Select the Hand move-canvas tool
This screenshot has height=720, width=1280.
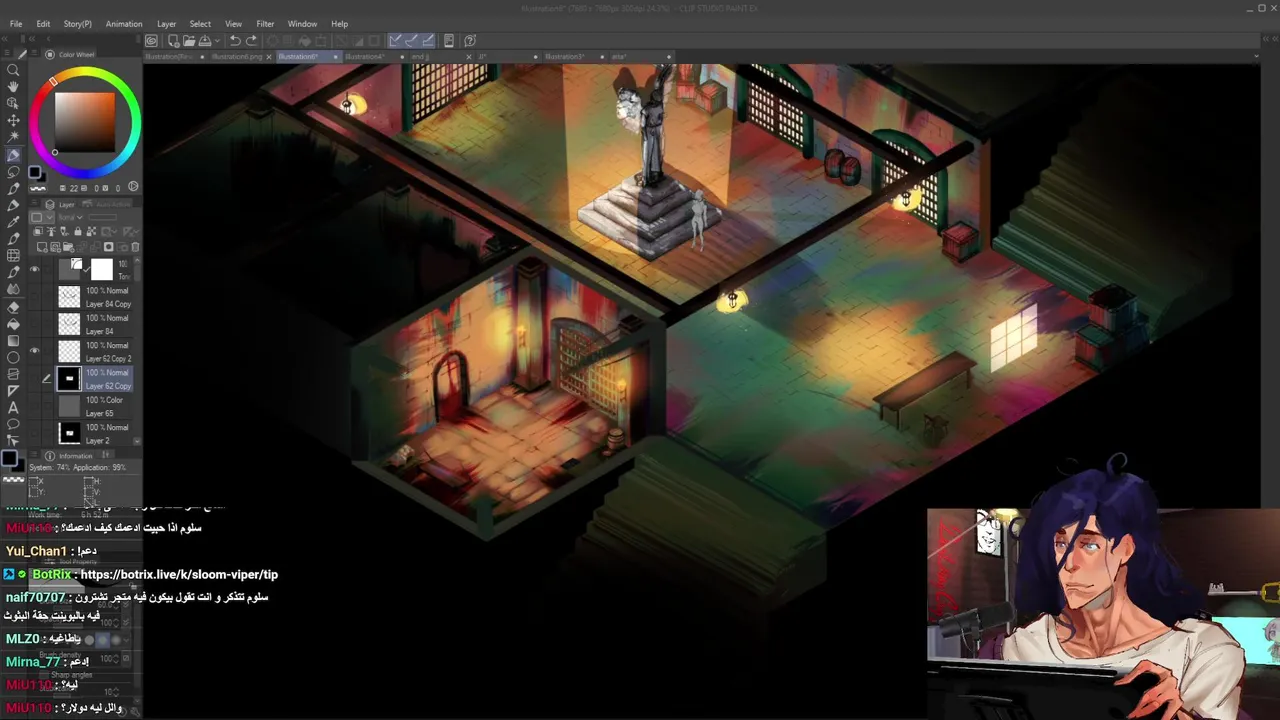pos(13,87)
